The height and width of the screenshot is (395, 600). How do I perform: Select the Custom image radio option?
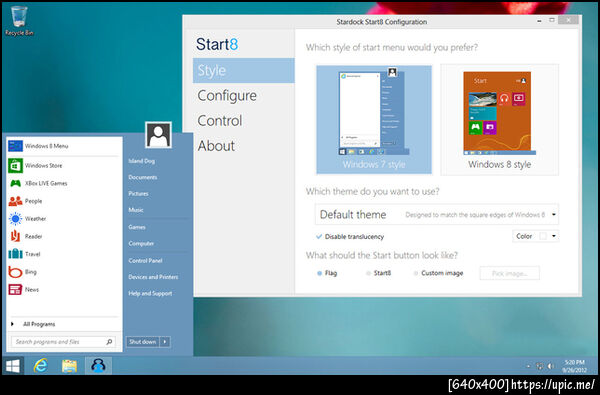coord(416,273)
